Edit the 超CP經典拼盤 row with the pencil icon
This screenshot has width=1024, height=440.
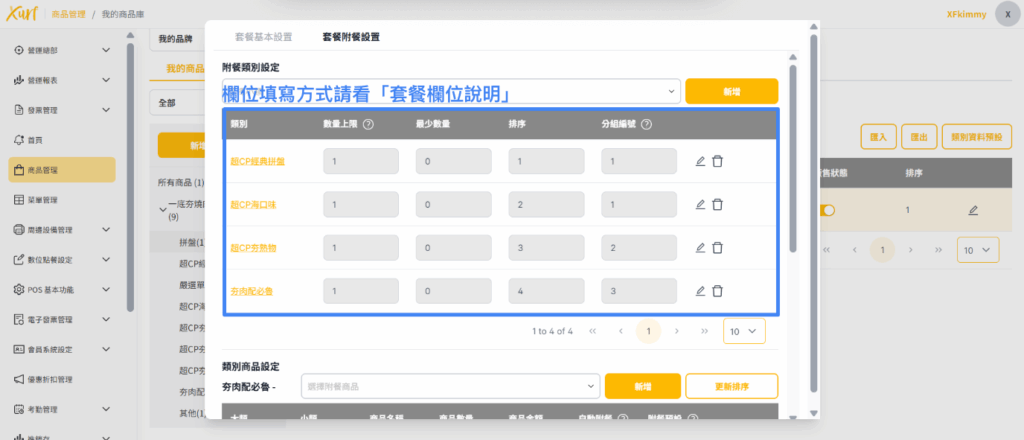(700, 161)
